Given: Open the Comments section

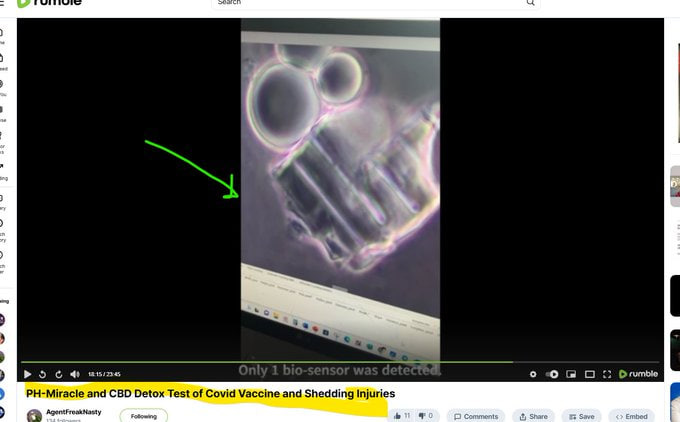Looking at the screenshot, I should [x=476, y=416].
